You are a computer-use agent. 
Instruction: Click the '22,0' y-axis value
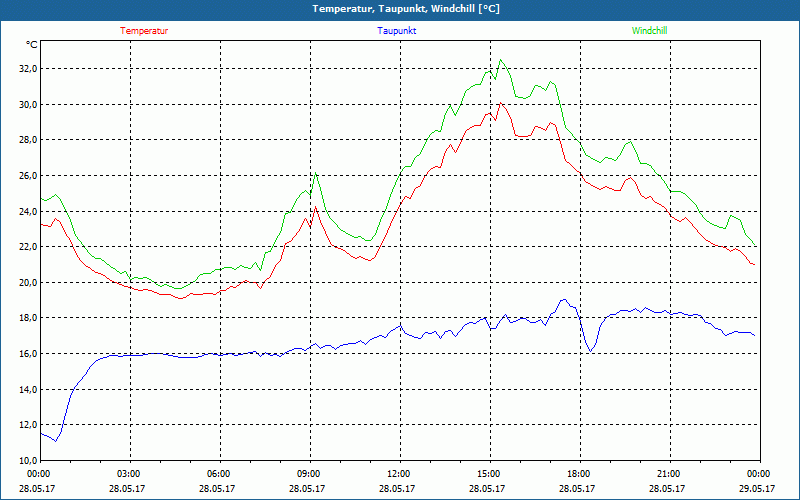[29, 247]
